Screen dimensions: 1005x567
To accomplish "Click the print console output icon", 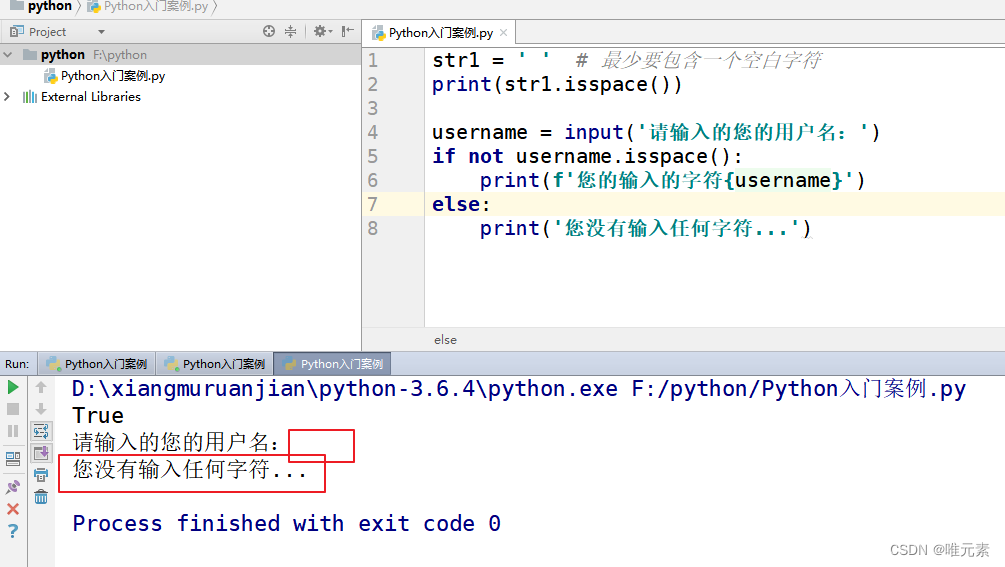I will click(41, 475).
